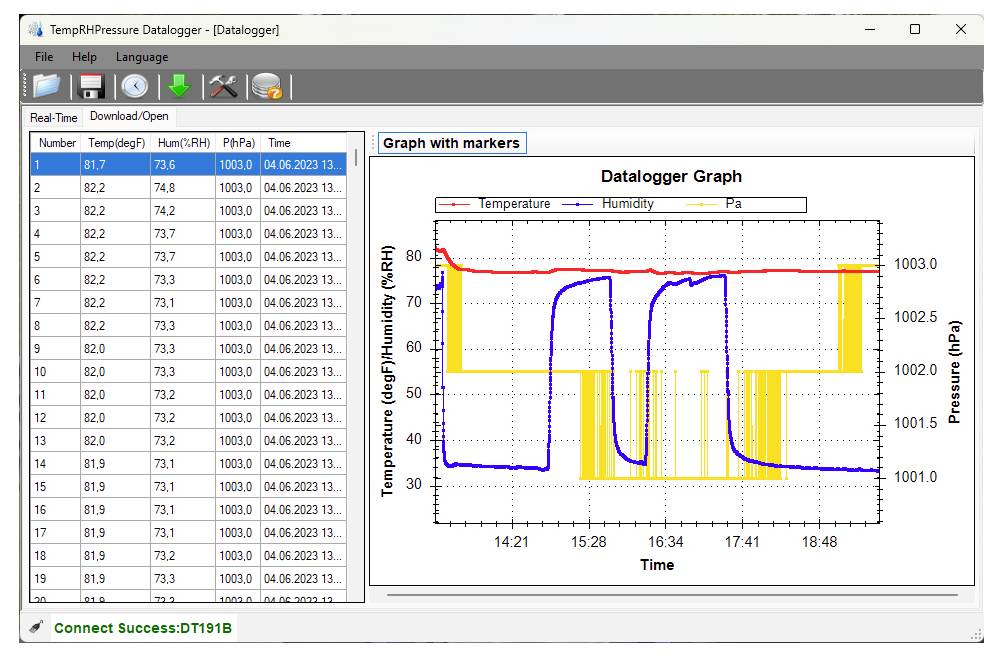
Task: Select row number 9 in the table
Action: pos(189,348)
